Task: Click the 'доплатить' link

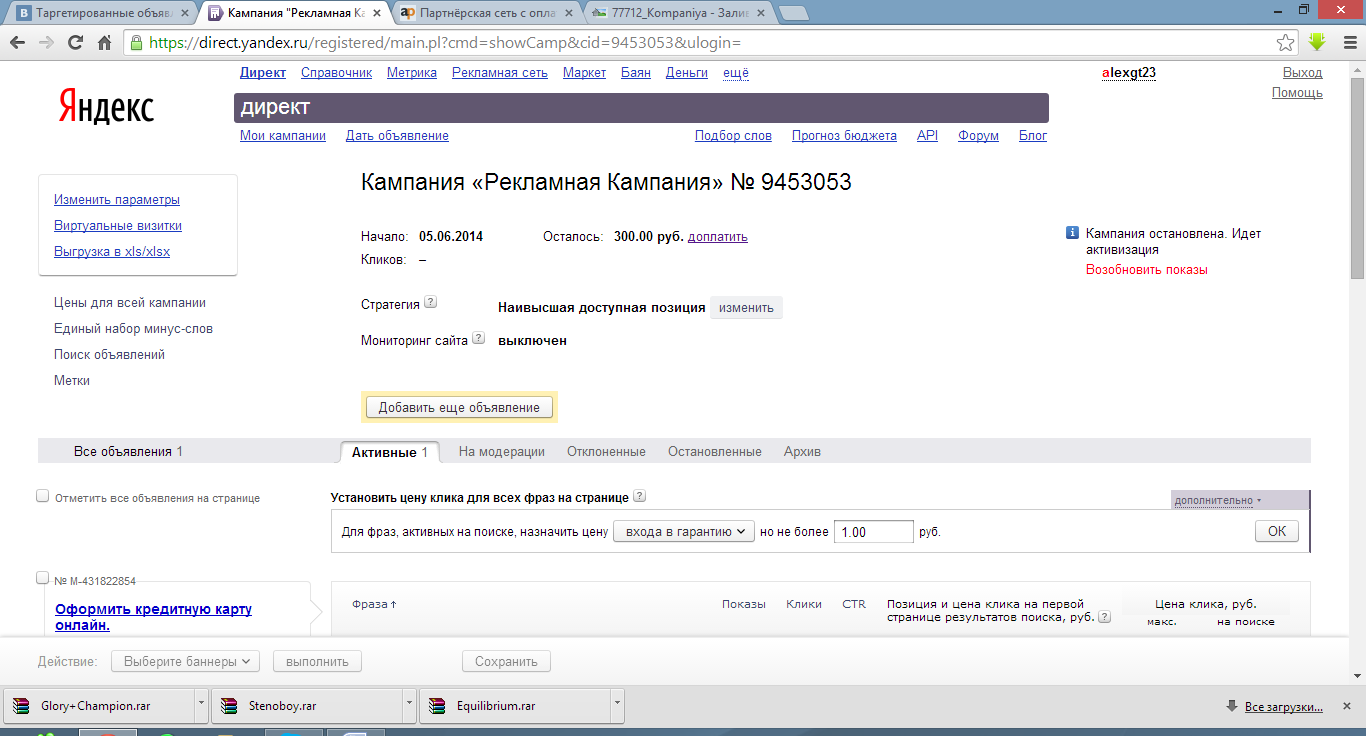Action: [x=718, y=237]
